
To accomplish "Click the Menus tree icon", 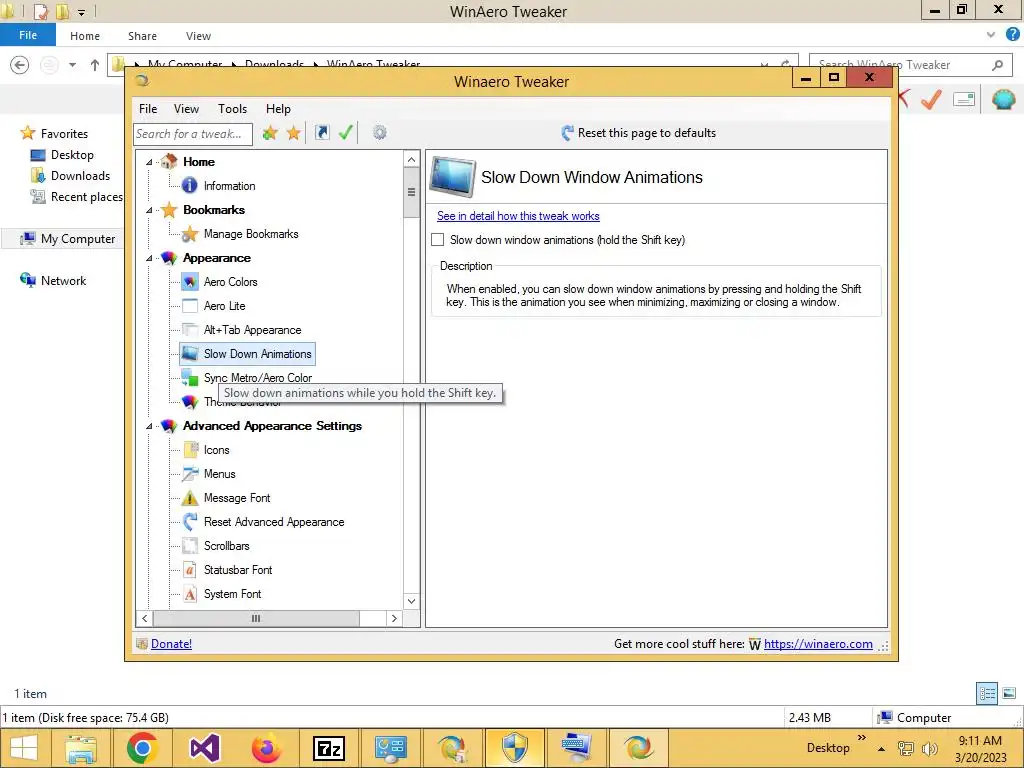I will [x=189, y=474].
